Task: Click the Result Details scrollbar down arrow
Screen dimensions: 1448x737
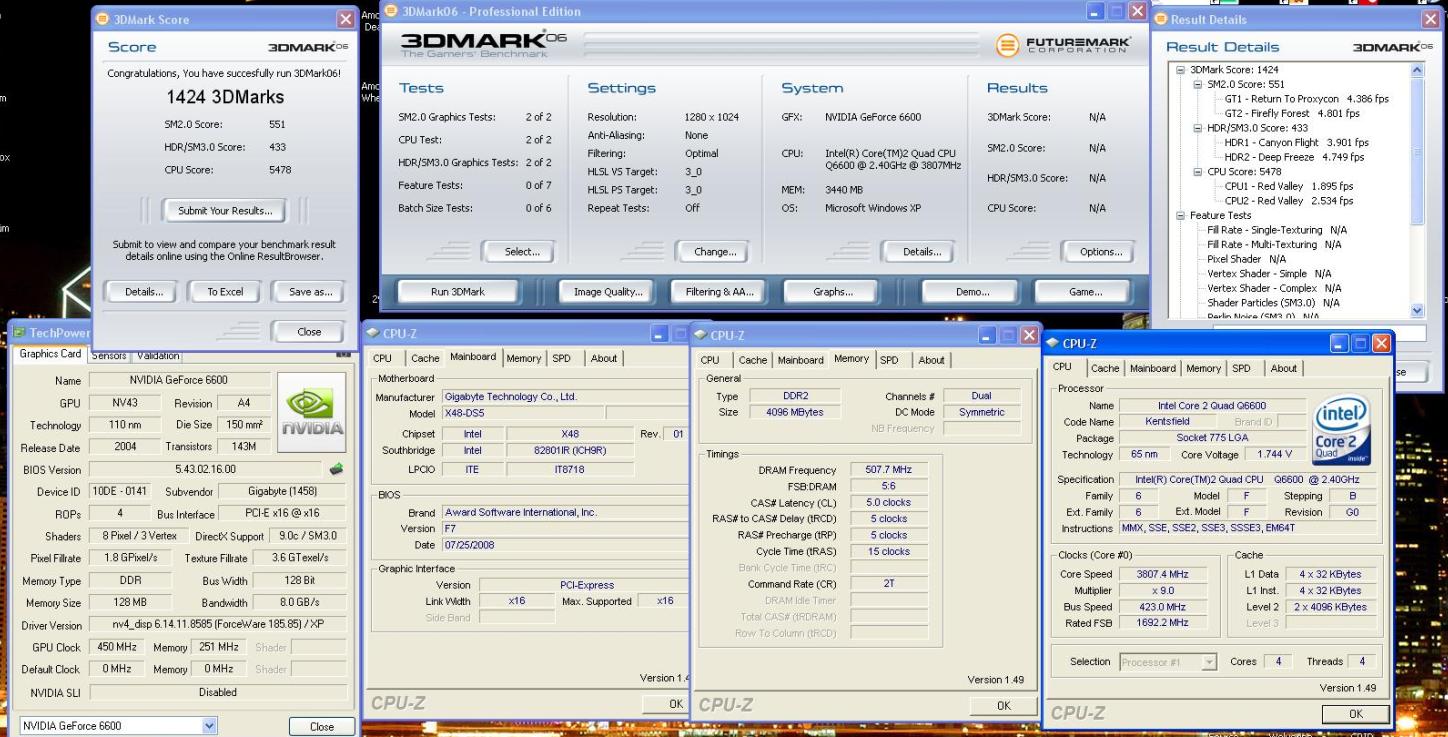Action: point(1416,311)
